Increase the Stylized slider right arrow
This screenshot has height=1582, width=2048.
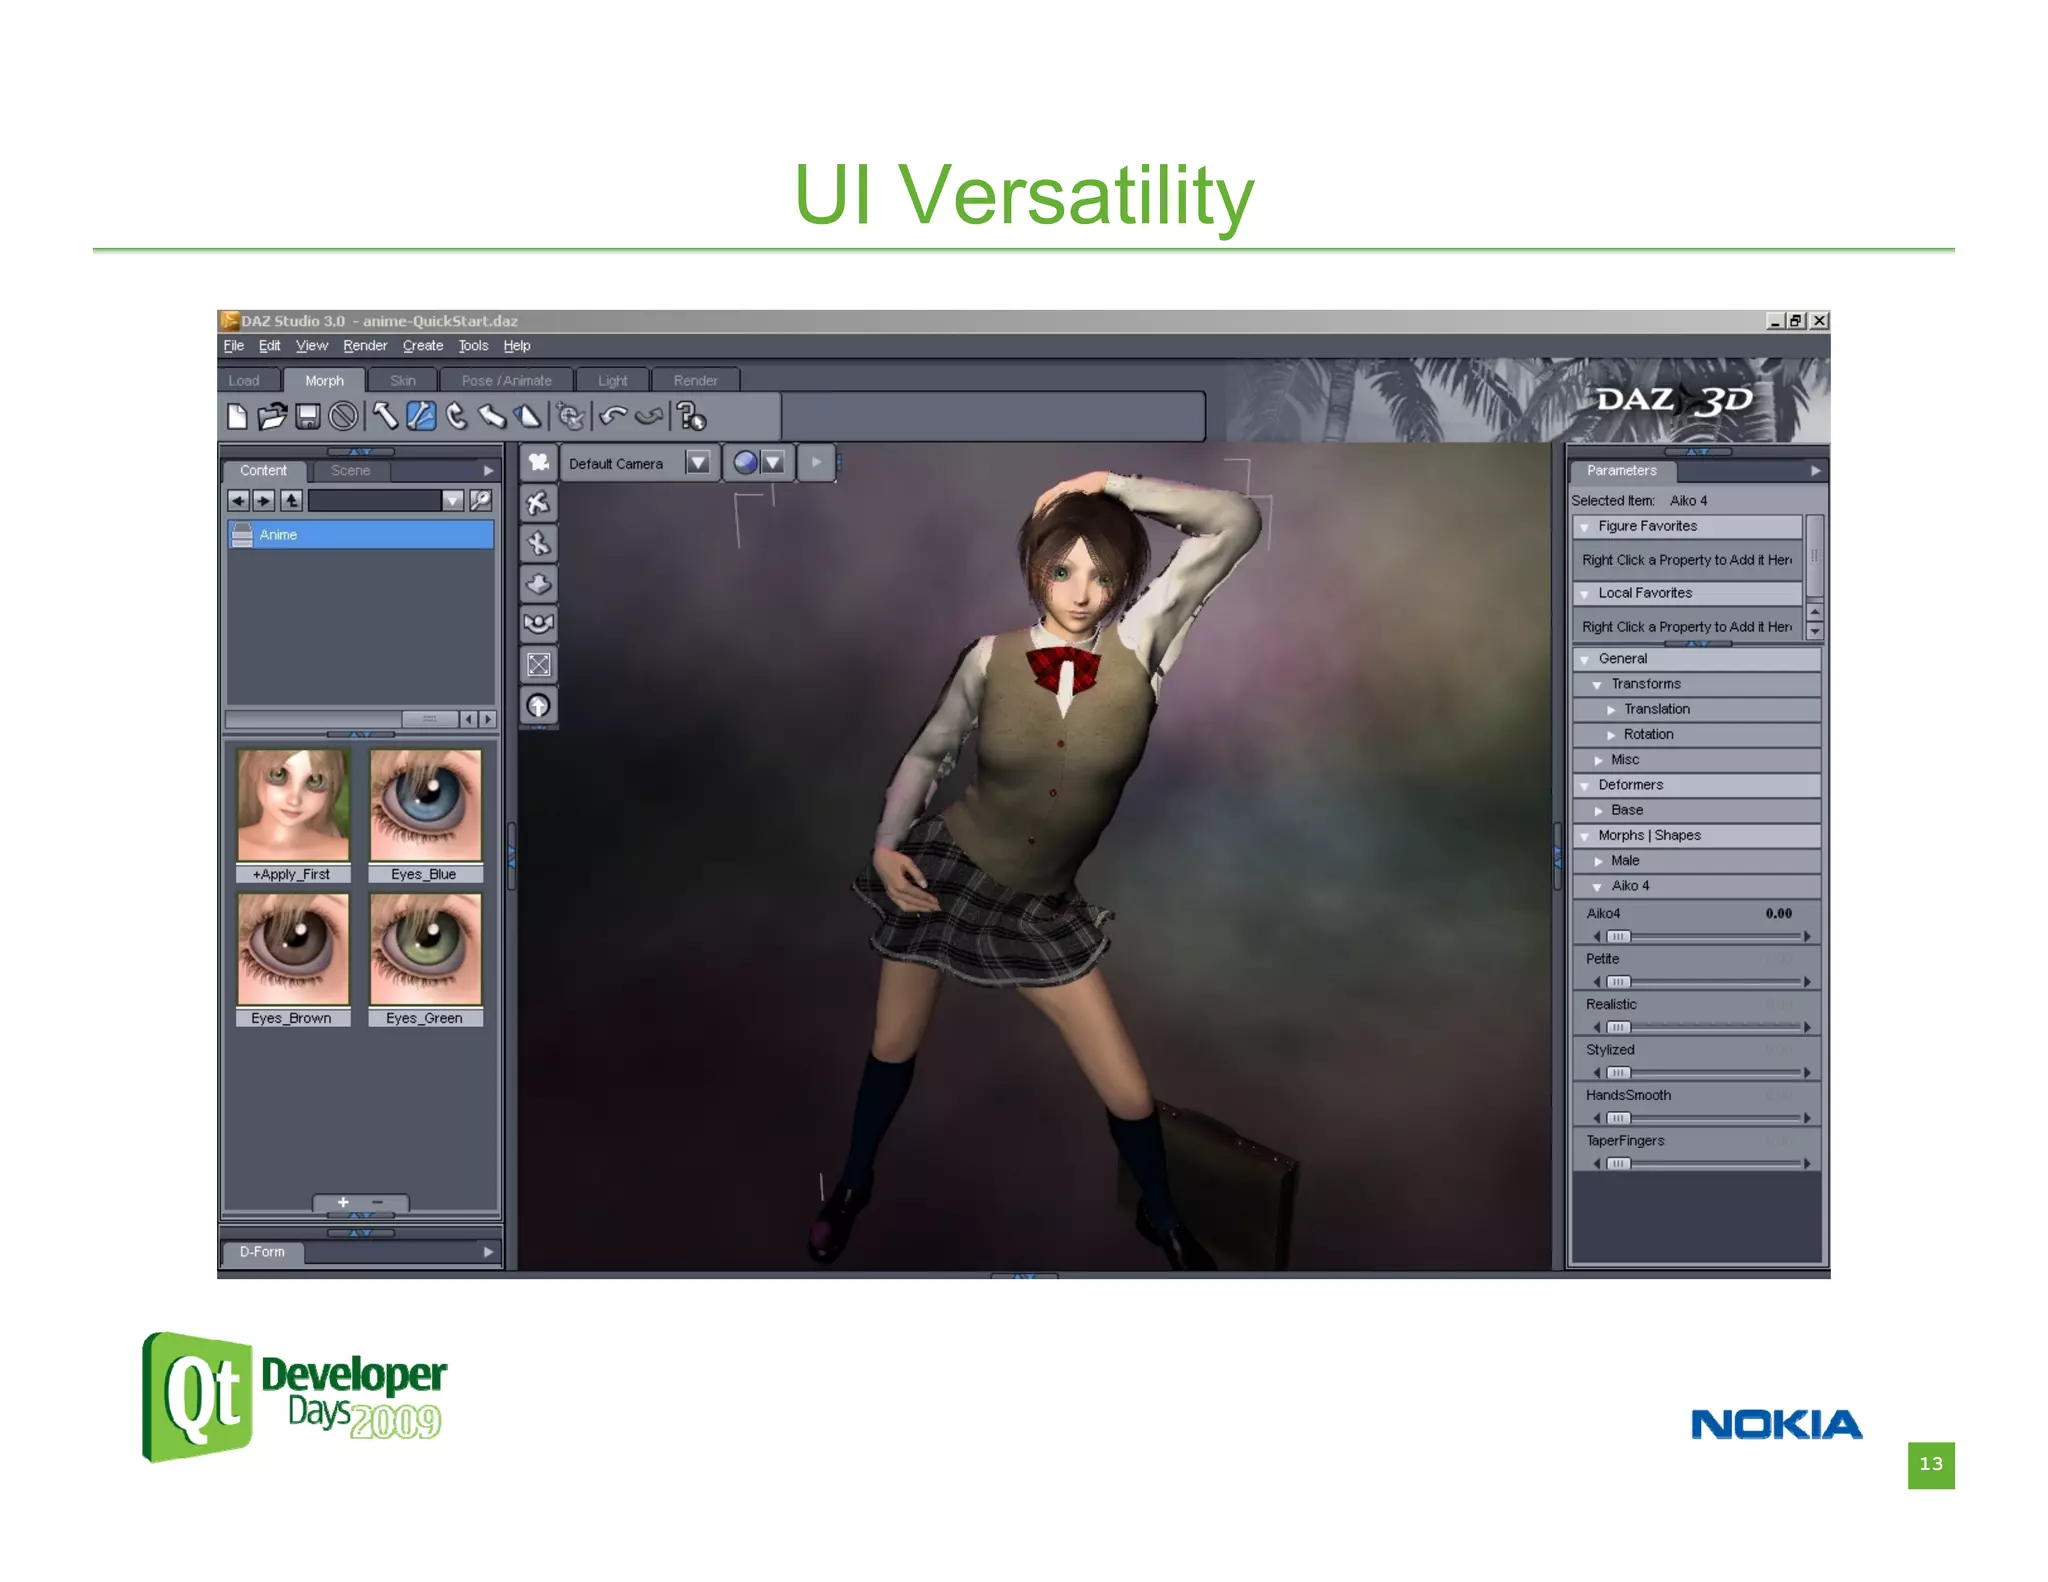[1807, 1074]
